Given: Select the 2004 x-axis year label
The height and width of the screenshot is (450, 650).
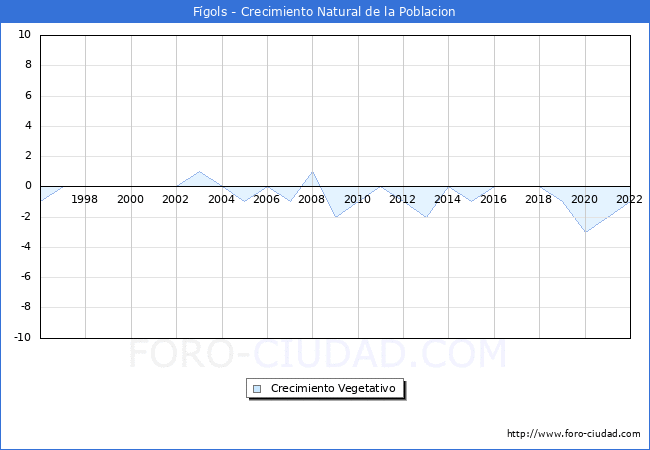Looking at the screenshot, I should coord(221,199).
